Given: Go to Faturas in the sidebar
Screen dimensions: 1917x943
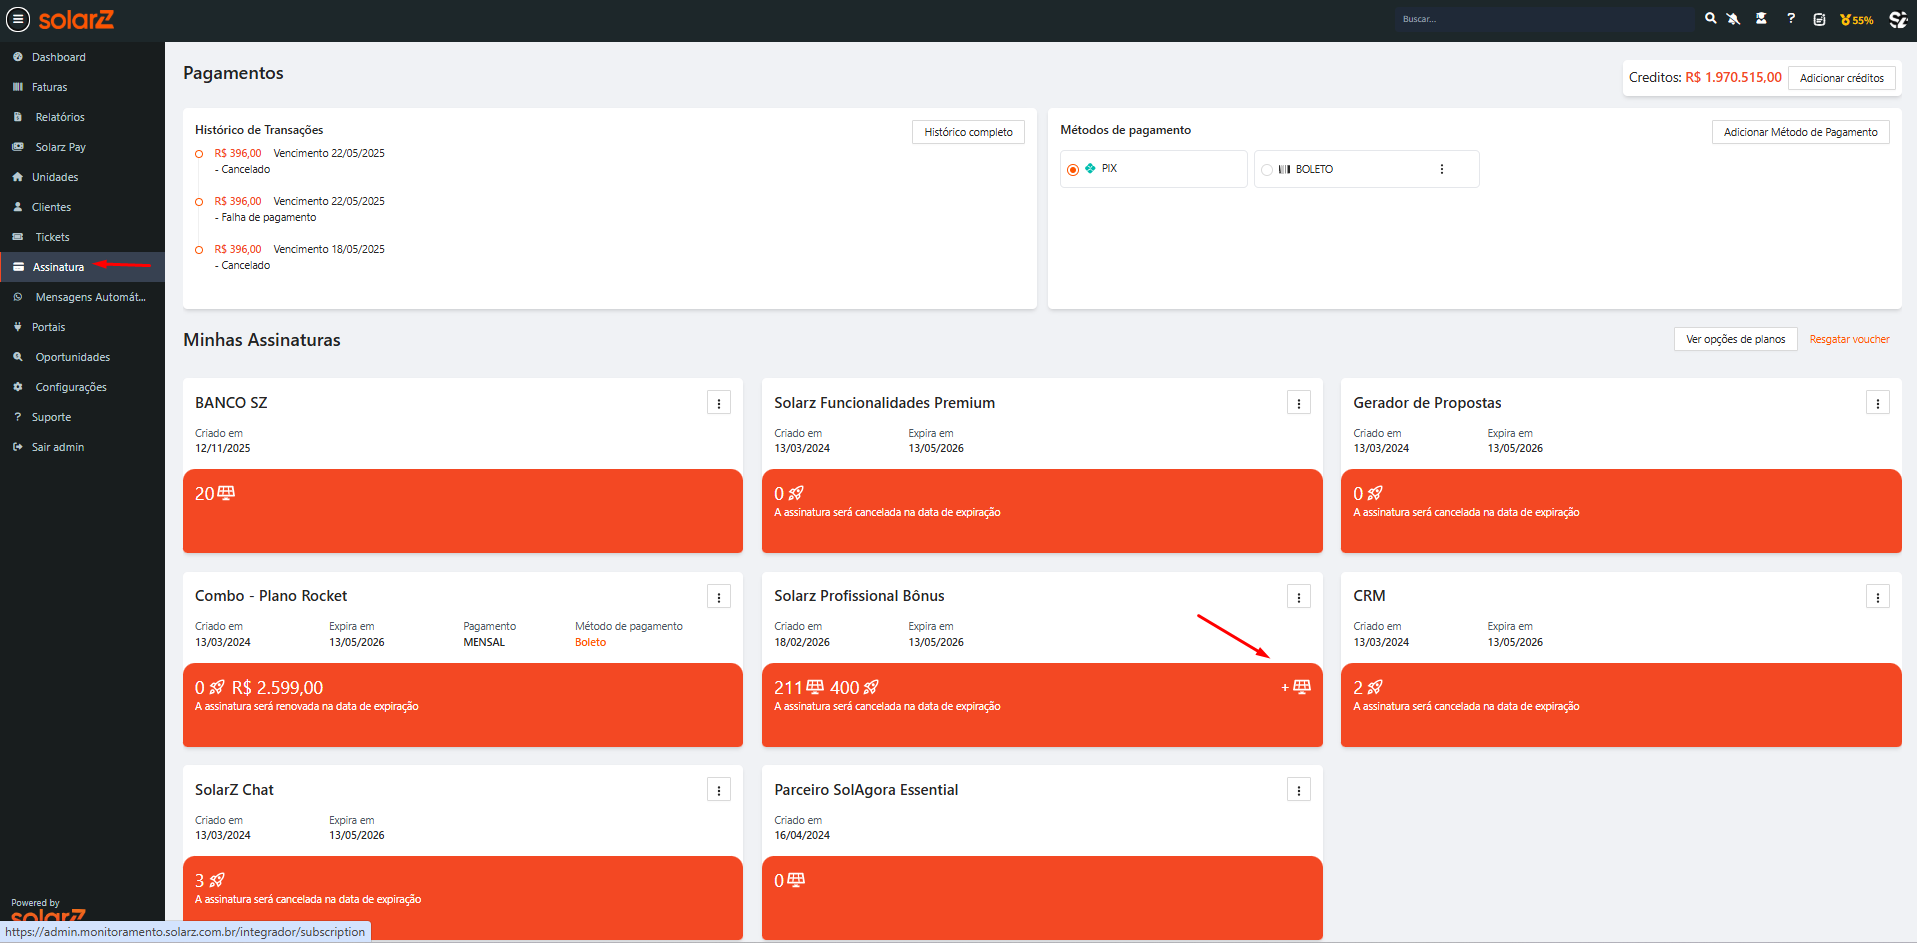Looking at the screenshot, I should [x=49, y=87].
